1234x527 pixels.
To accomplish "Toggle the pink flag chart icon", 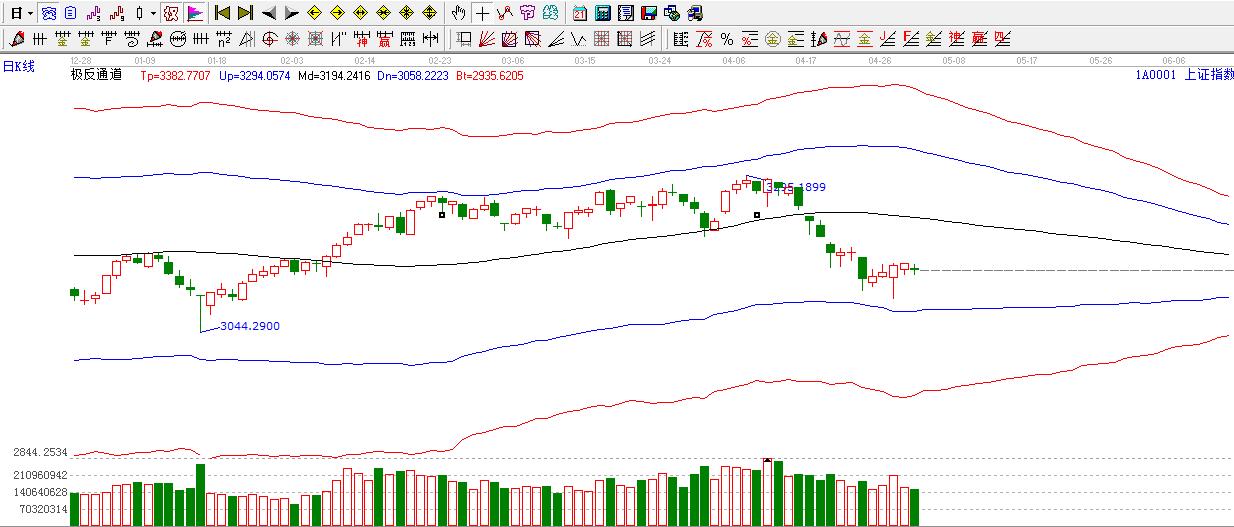I will pyautogui.click(x=194, y=13).
